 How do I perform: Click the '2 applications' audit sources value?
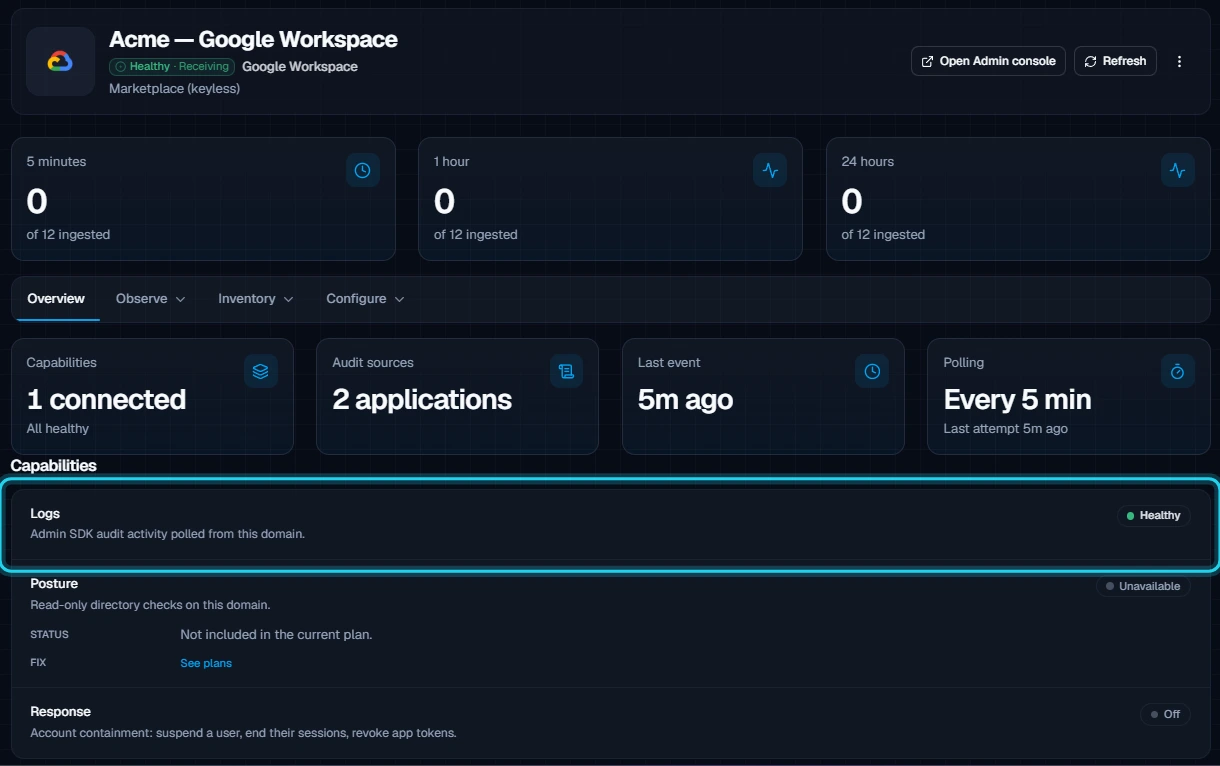click(422, 400)
